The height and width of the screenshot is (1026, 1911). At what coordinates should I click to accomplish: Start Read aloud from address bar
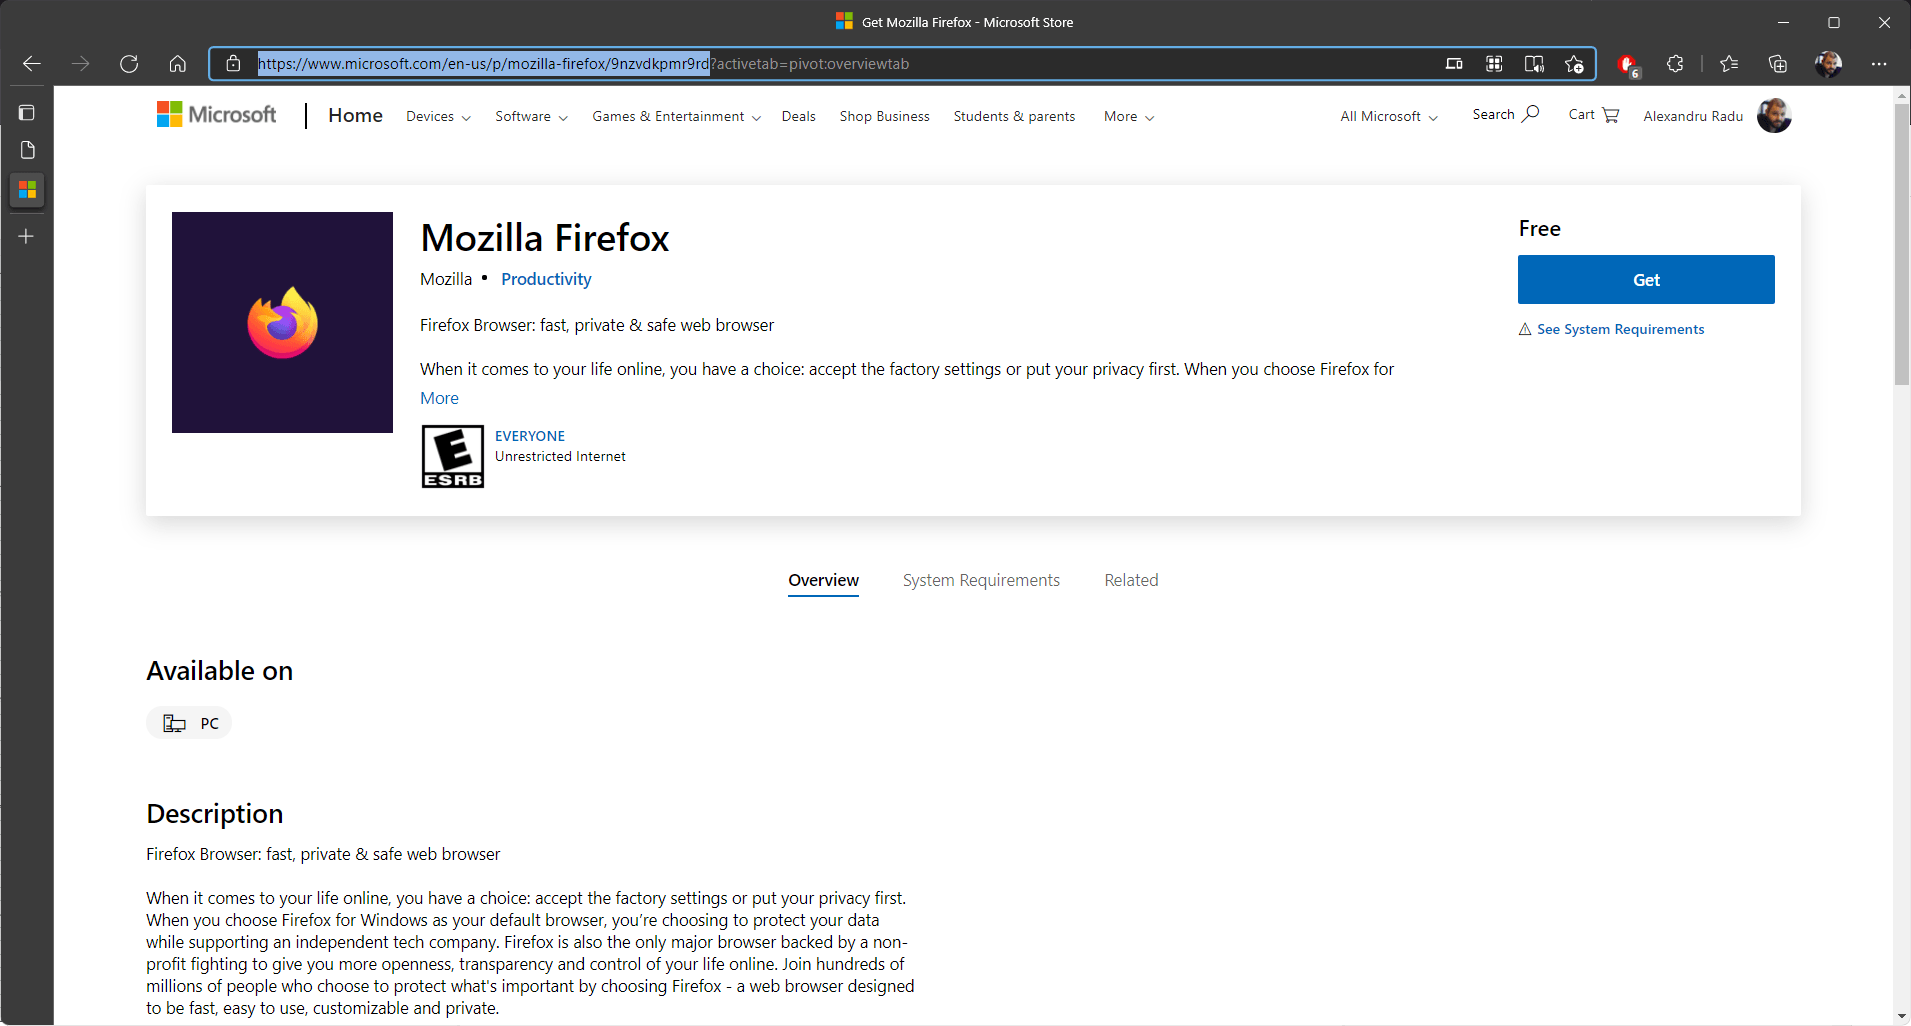tap(1534, 64)
